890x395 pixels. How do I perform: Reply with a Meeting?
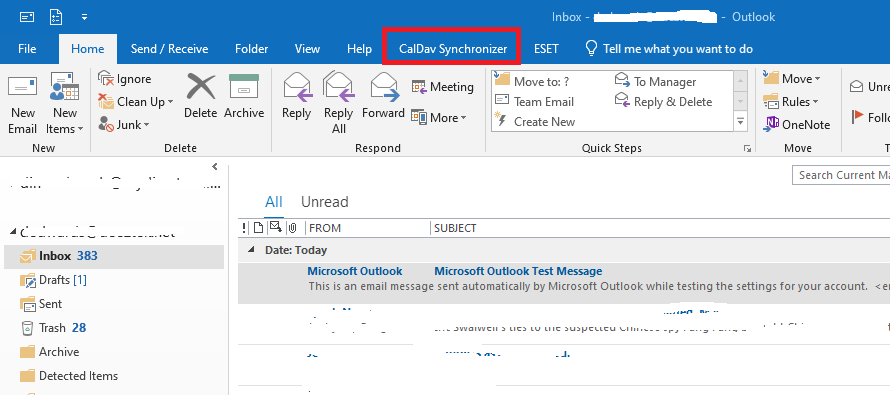pyautogui.click(x=443, y=87)
